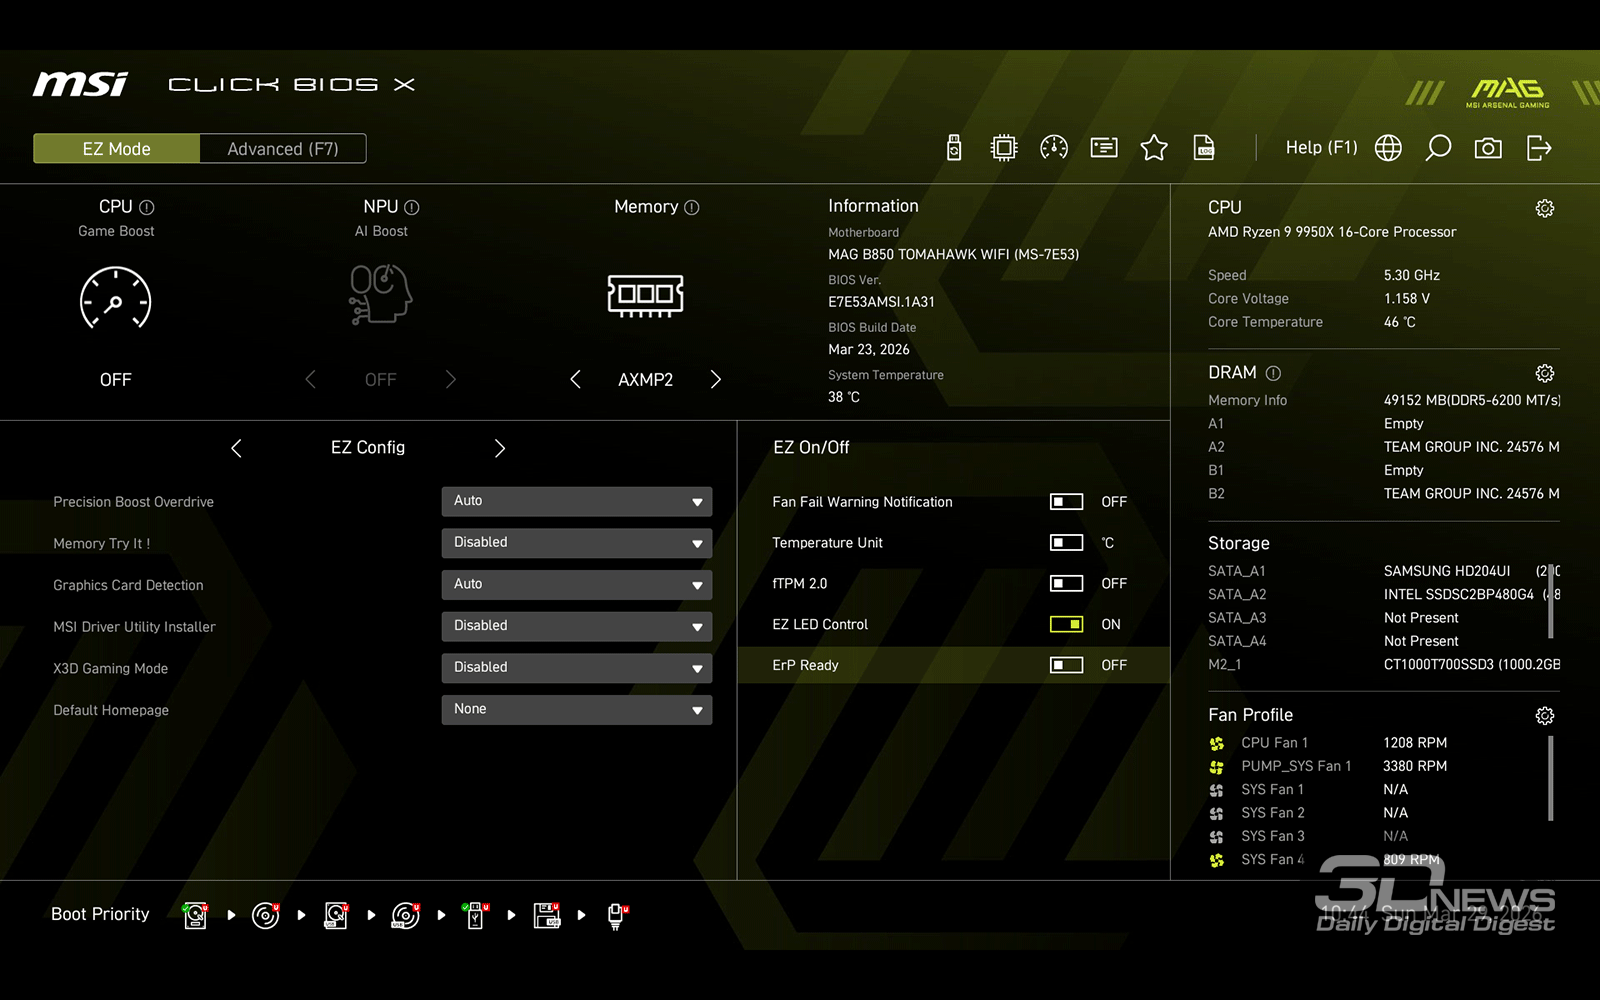Click the screenshot camera icon
Viewport: 1600px width, 1000px height.
[x=1488, y=148]
